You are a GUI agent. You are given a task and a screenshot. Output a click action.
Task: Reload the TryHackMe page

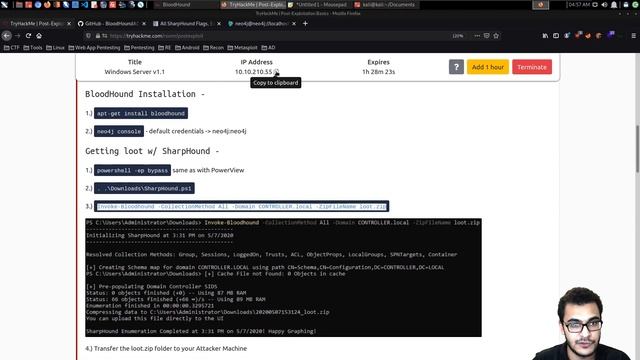pyautogui.click(x=28, y=36)
